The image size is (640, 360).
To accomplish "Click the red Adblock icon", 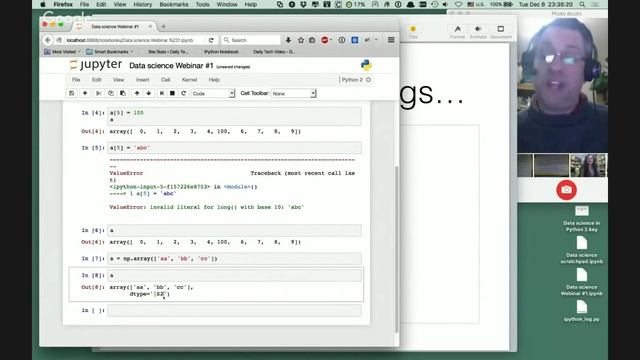I will (x=325, y=40).
